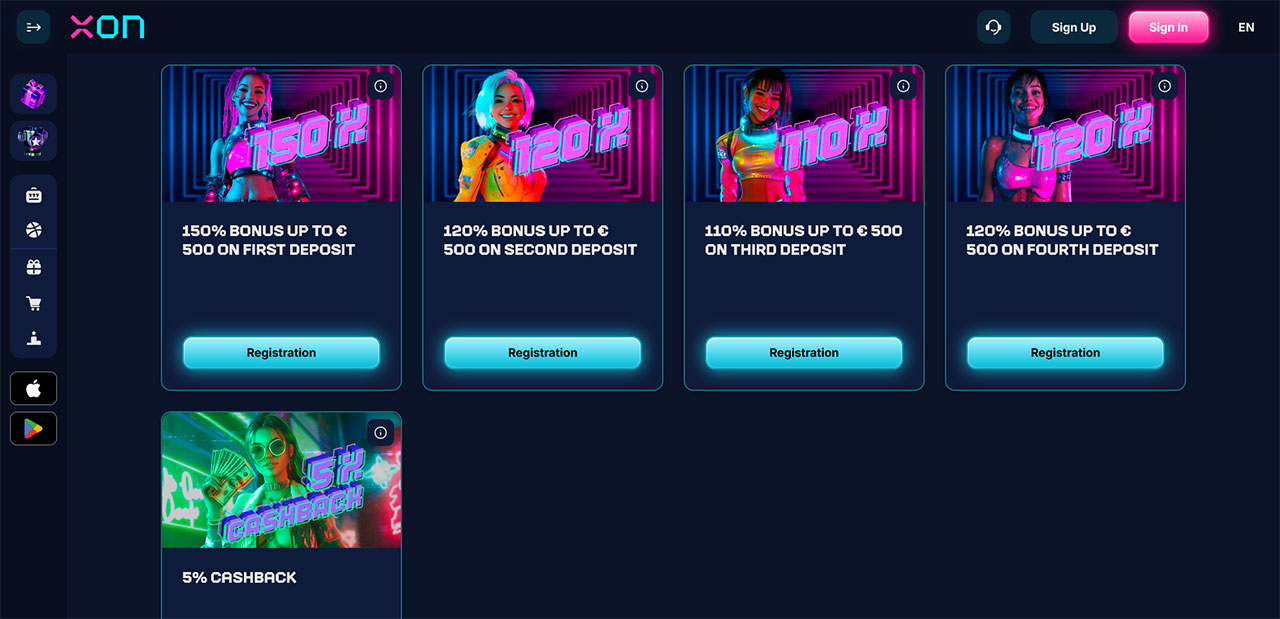This screenshot has height=619, width=1280.
Task: Open the Apple App Store download button
Action: [x=33, y=388]
